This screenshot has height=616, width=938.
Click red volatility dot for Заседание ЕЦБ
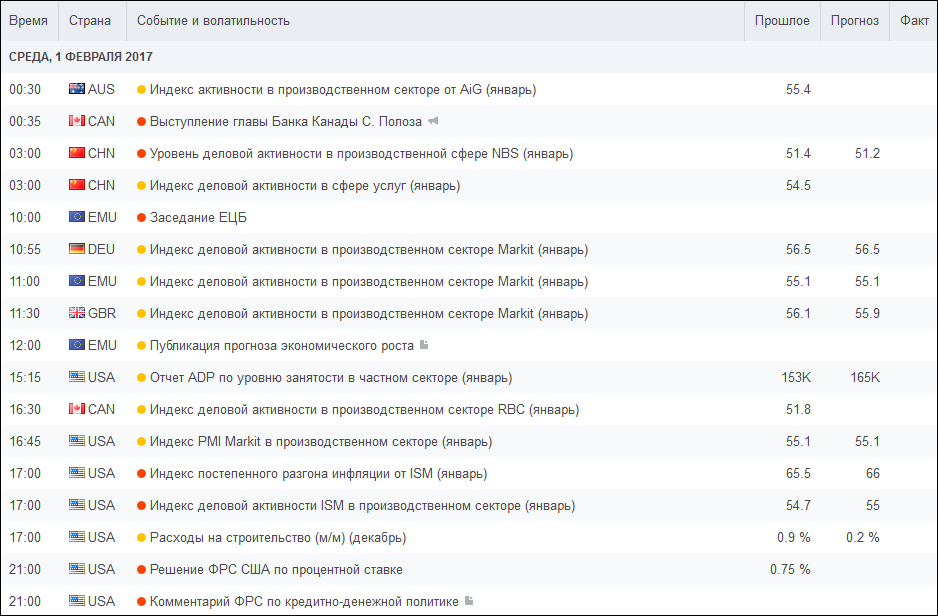click(142, 218)
